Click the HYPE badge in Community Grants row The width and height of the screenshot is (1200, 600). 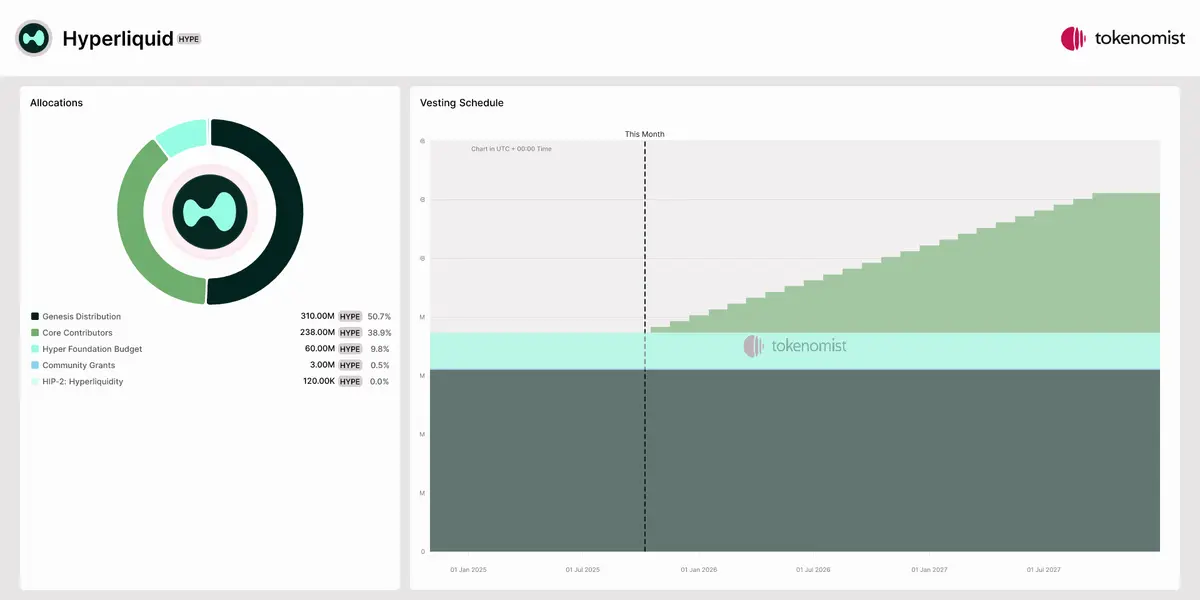349,366
